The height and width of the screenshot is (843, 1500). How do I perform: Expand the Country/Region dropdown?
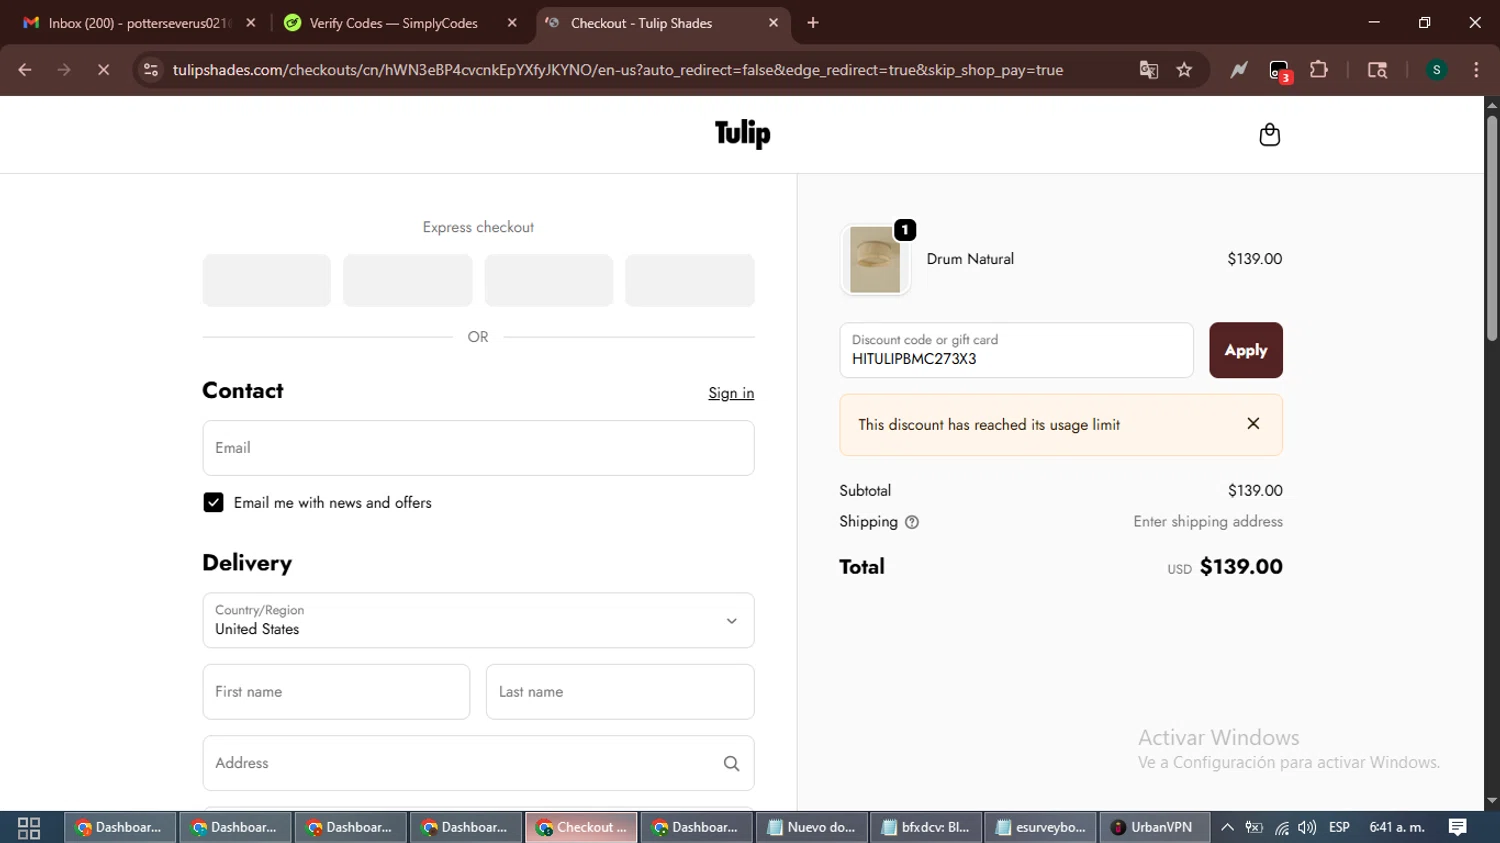tap(478, 620)
